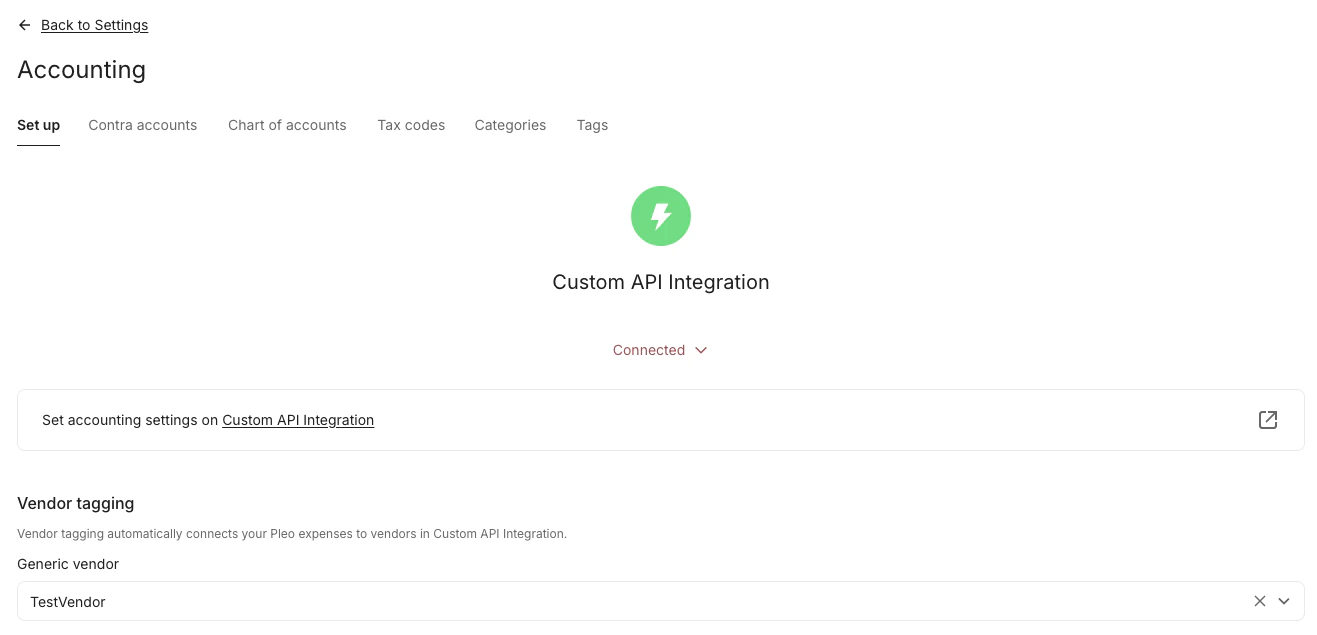Expand the Connected status dropdown
This screenshot has width=1317, height=635.
pos(660,350)
